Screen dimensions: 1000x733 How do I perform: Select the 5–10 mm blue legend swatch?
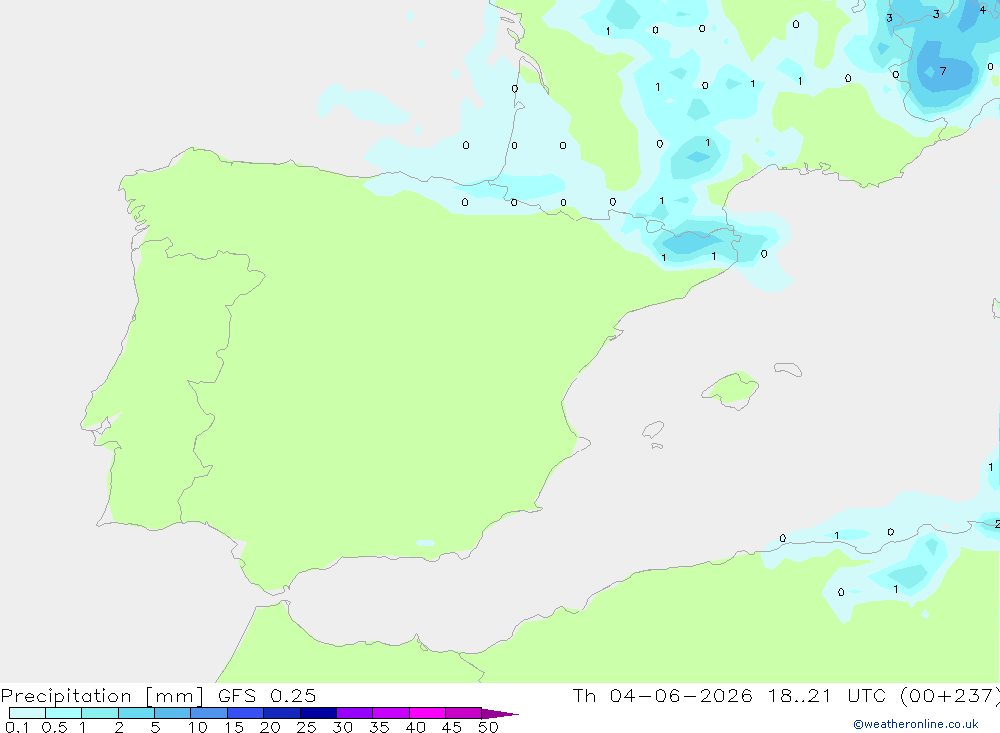[x=173, y=713]
